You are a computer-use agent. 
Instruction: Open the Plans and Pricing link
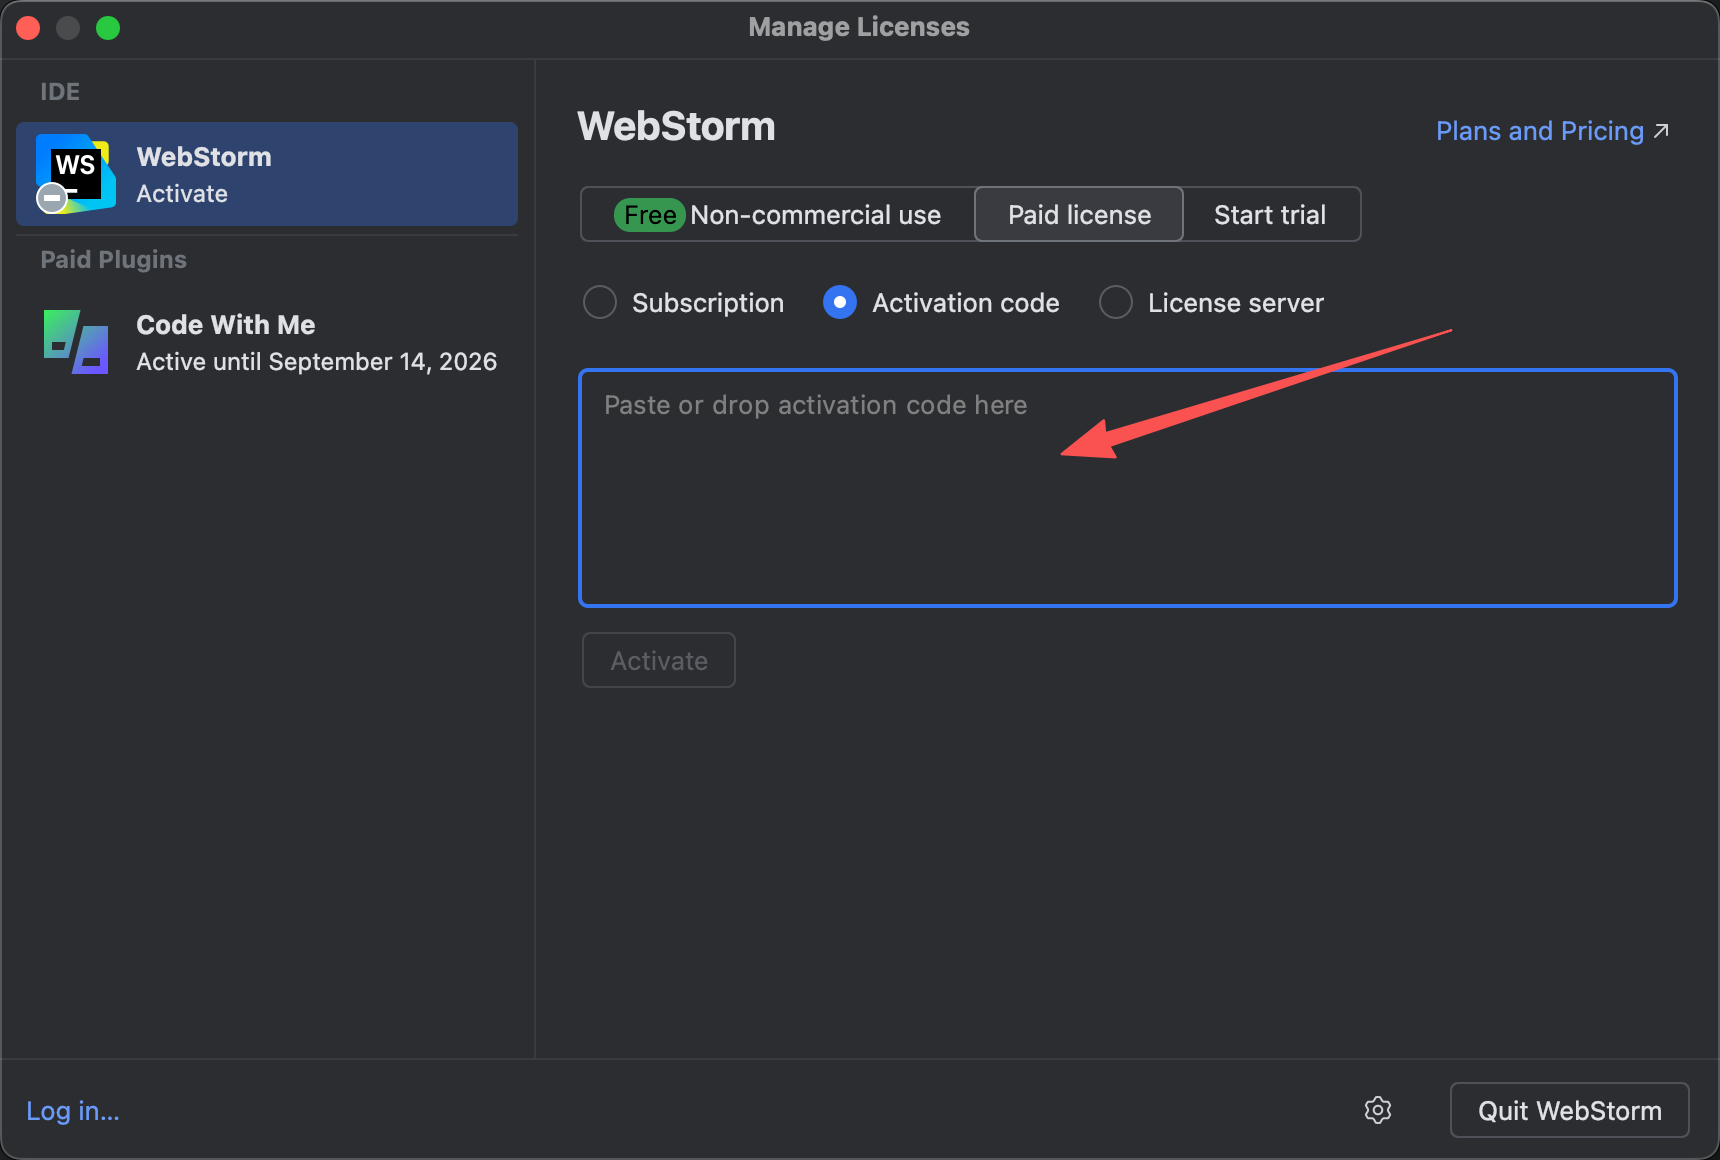[1553, 131]
